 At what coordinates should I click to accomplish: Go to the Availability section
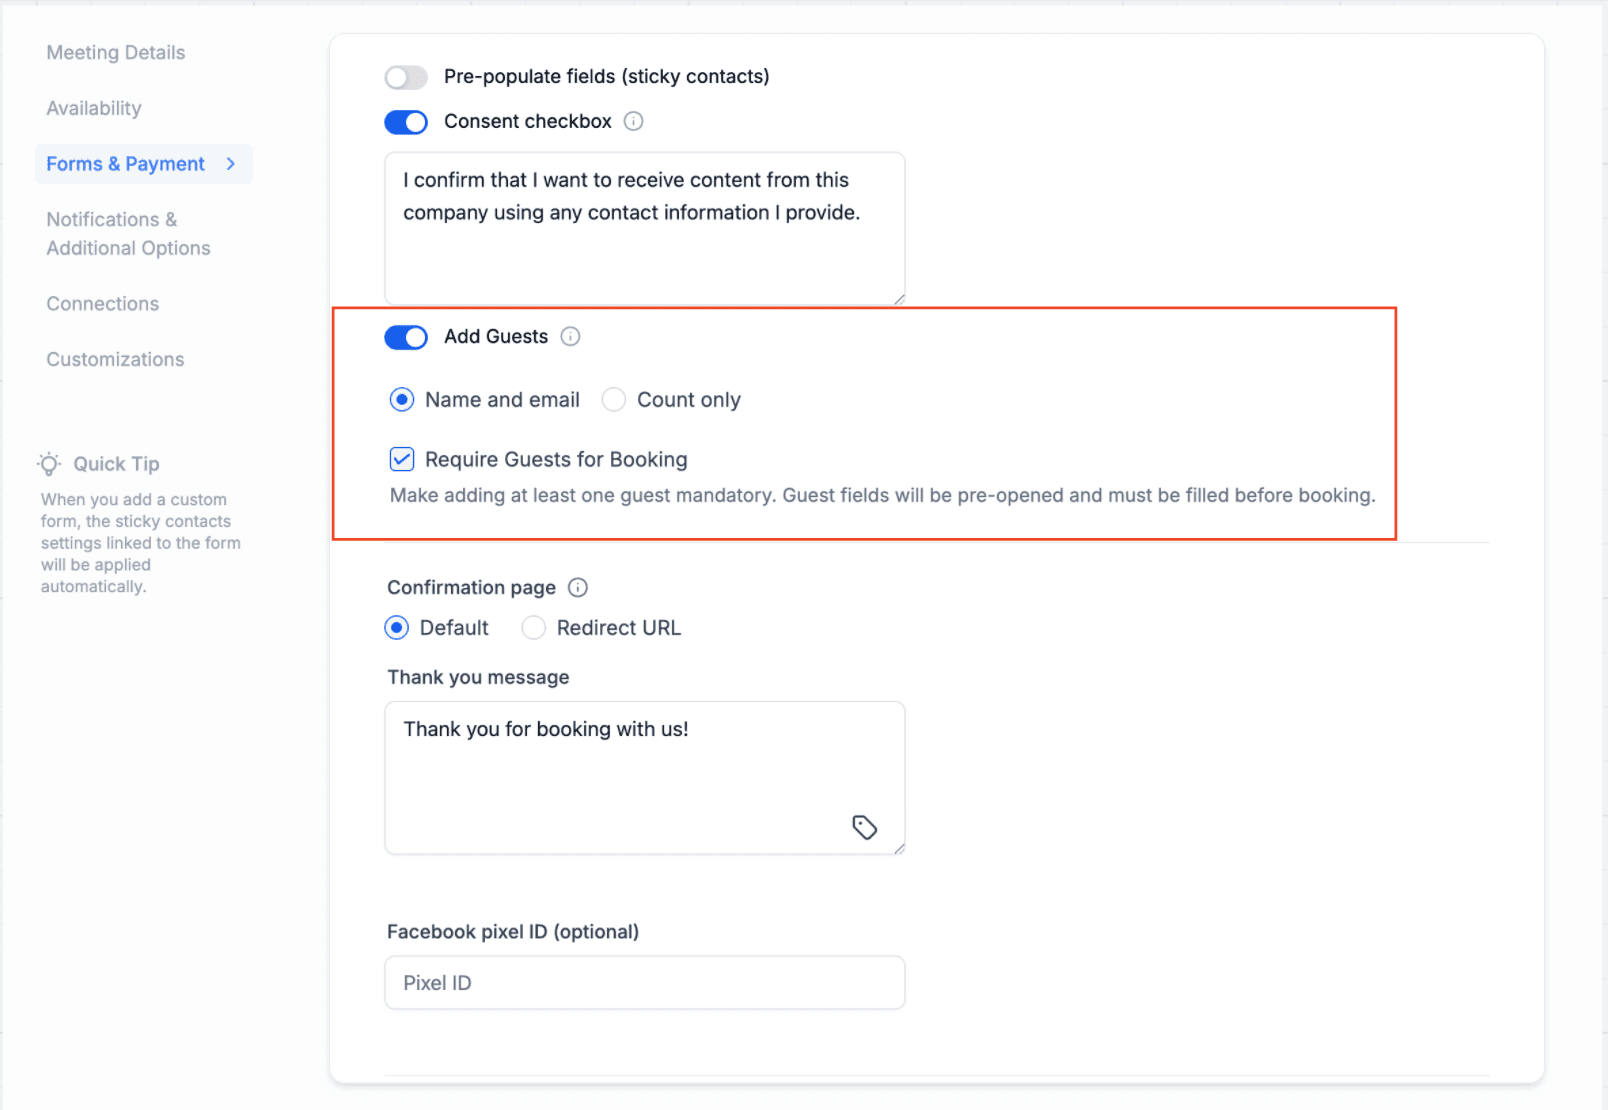pos(94,108)
